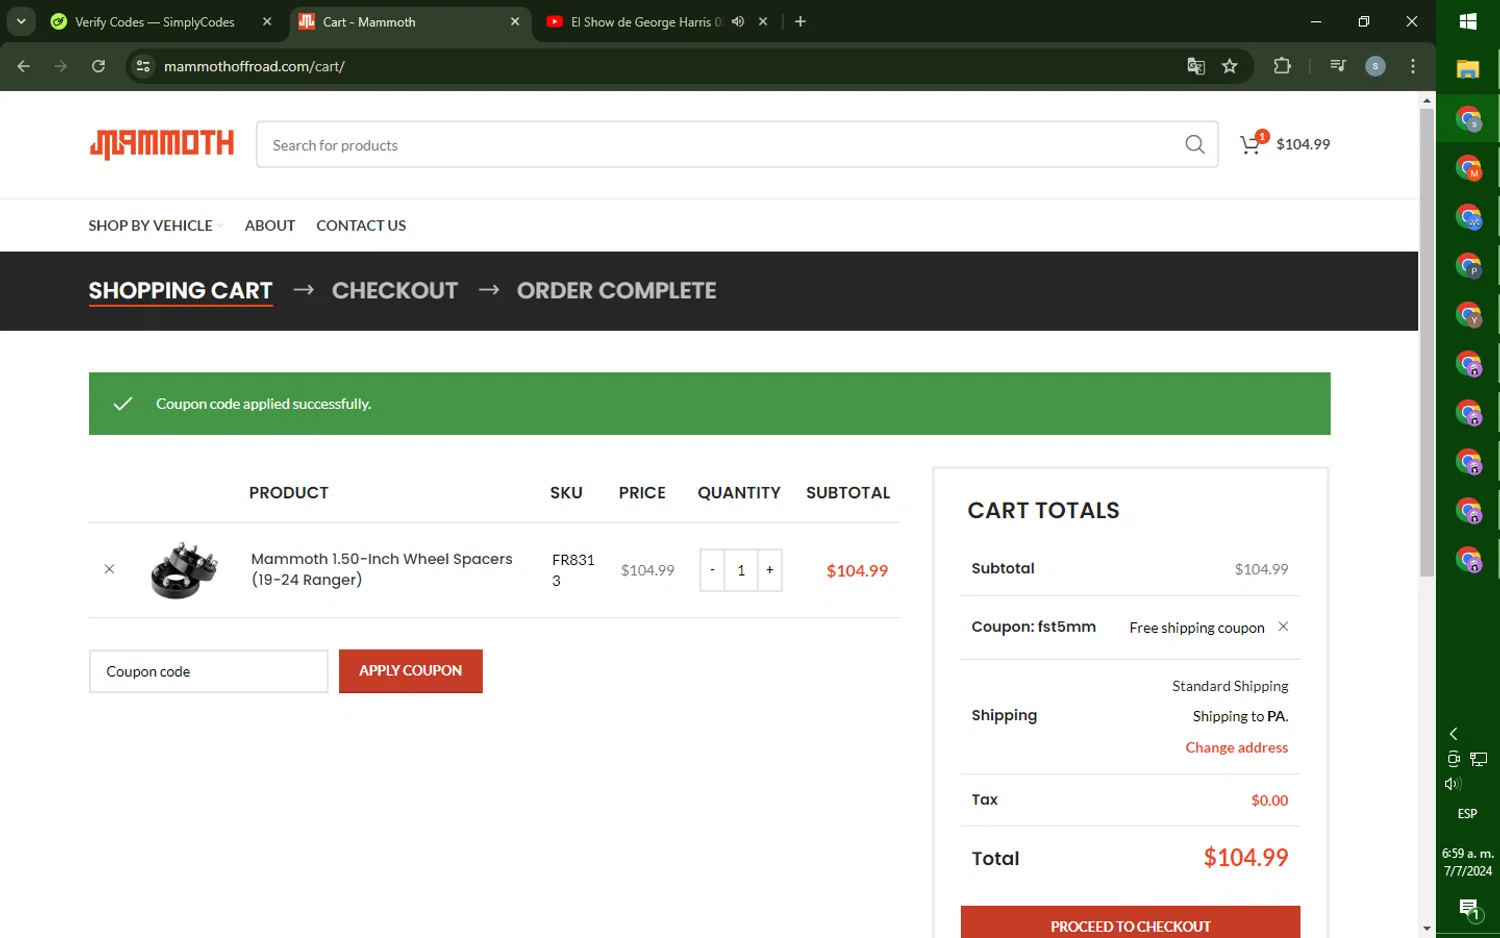Click the Apply Coupon button
The height and width of the screenshot is (938, 1500).
pos(410,671)
